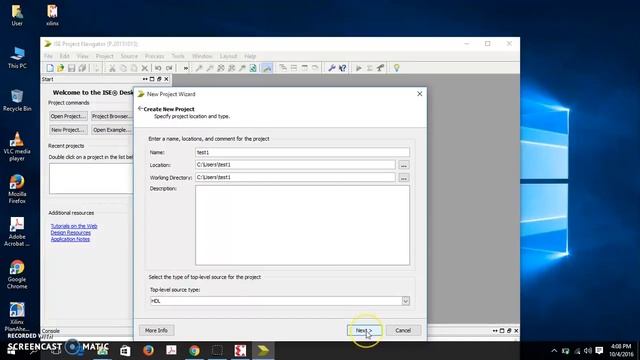The width and height of the screenshot is (640, 360).
Task: Click the Project Browser button
Action: click(x=111, y=116)
